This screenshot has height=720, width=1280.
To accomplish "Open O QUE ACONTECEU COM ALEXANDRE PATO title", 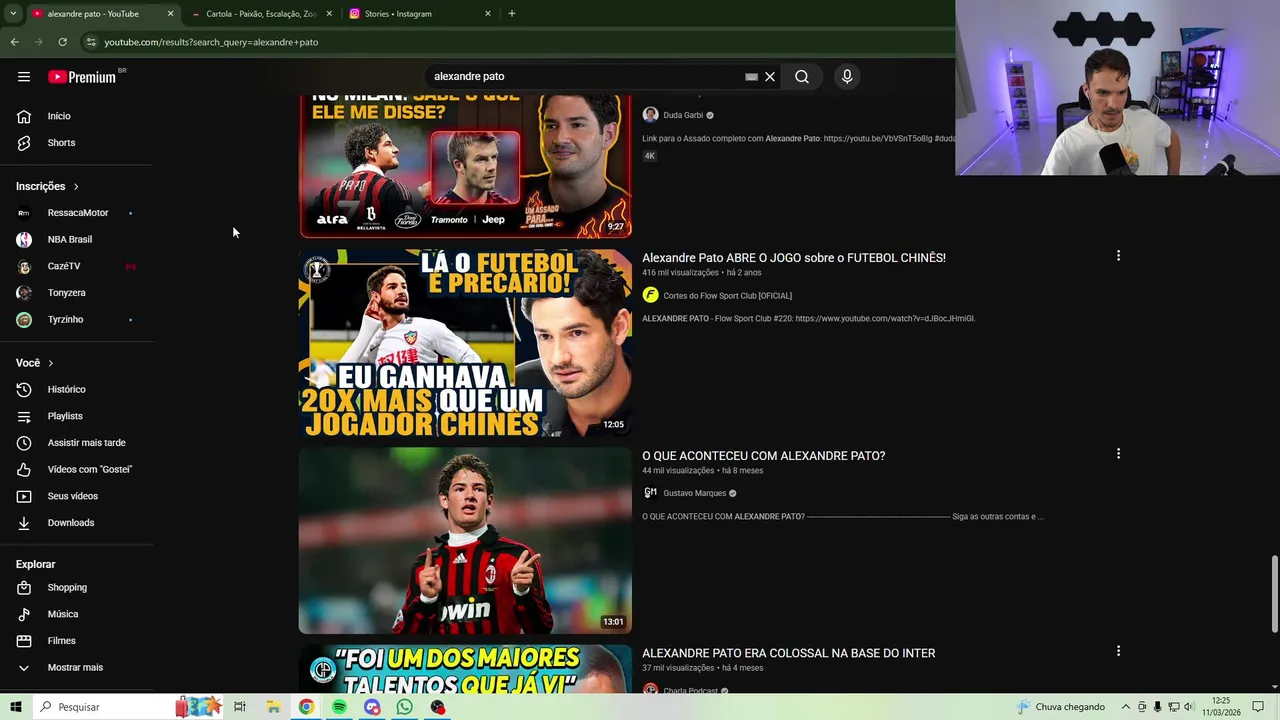I will (764, 456).
